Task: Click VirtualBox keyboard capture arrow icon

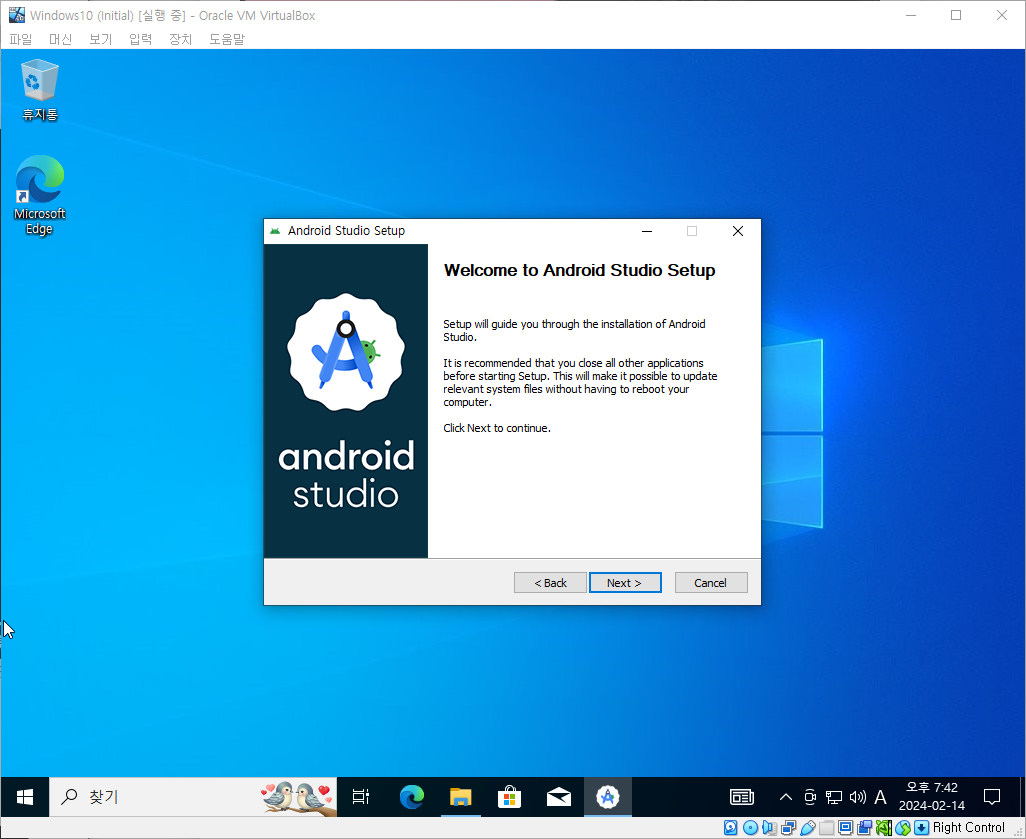Action: 921,827
